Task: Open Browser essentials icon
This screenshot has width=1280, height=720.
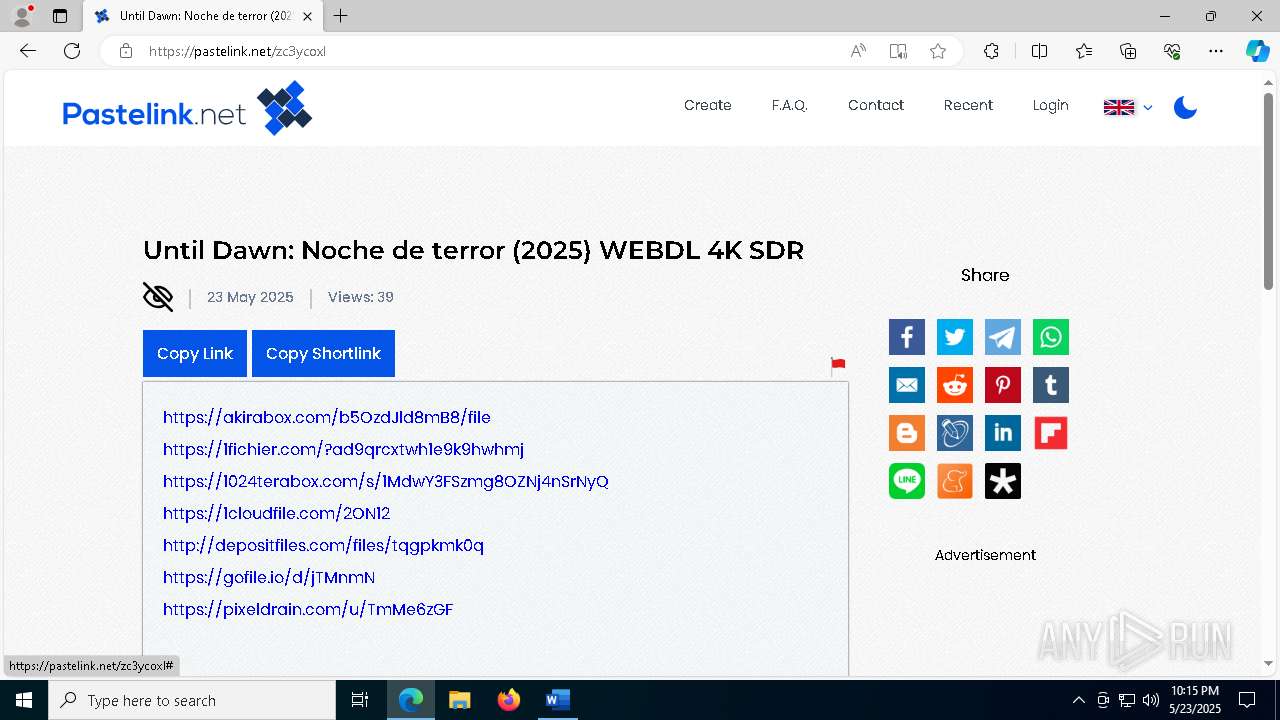Action: coord(1172,51)
